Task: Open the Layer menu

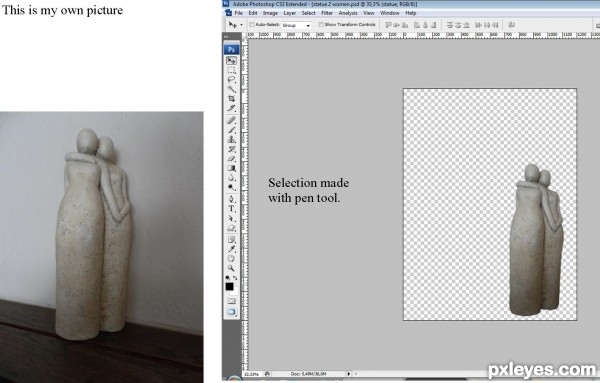Action: [290, 13]
